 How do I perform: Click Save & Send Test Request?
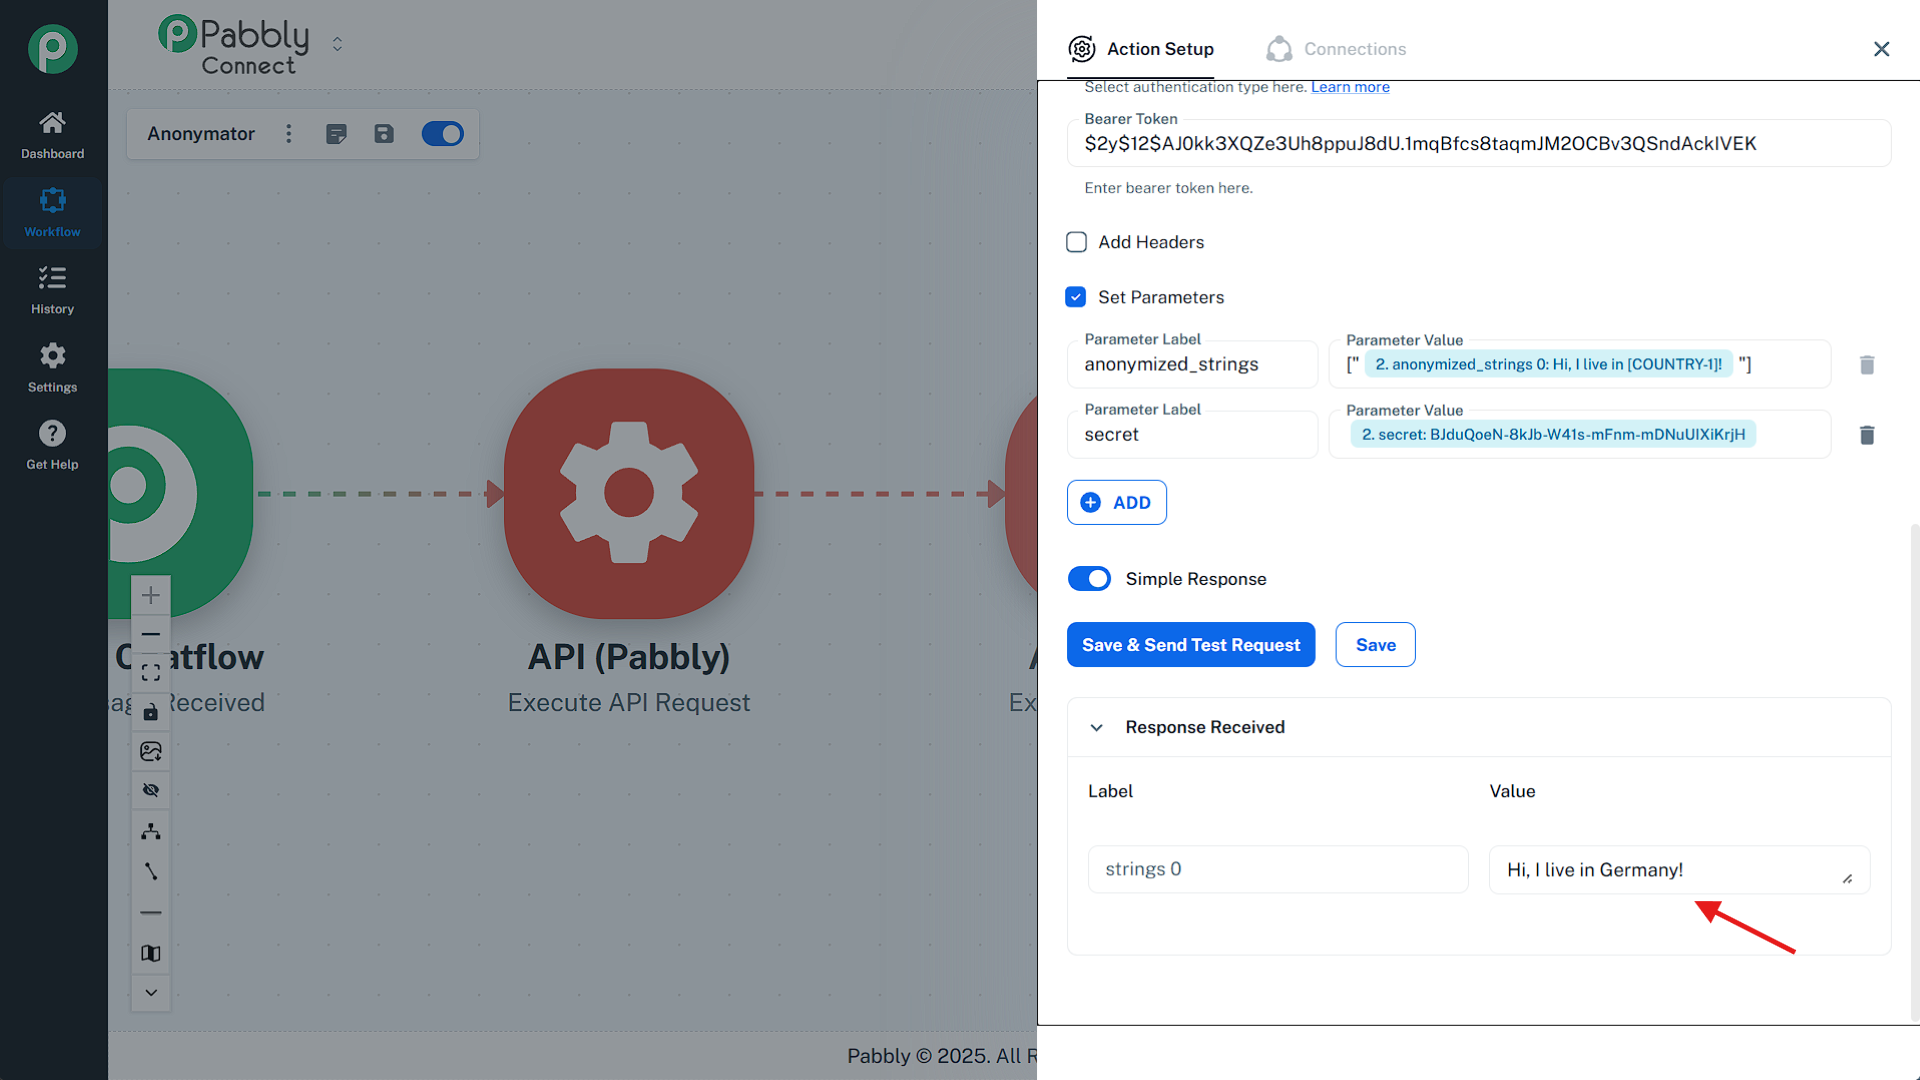(x=1190, y=645)
